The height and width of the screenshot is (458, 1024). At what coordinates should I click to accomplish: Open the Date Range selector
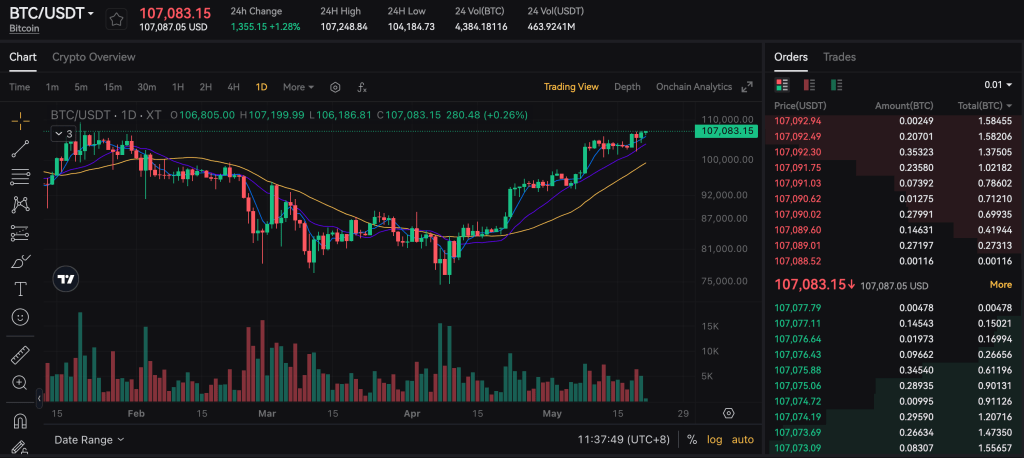click(89, 439)
